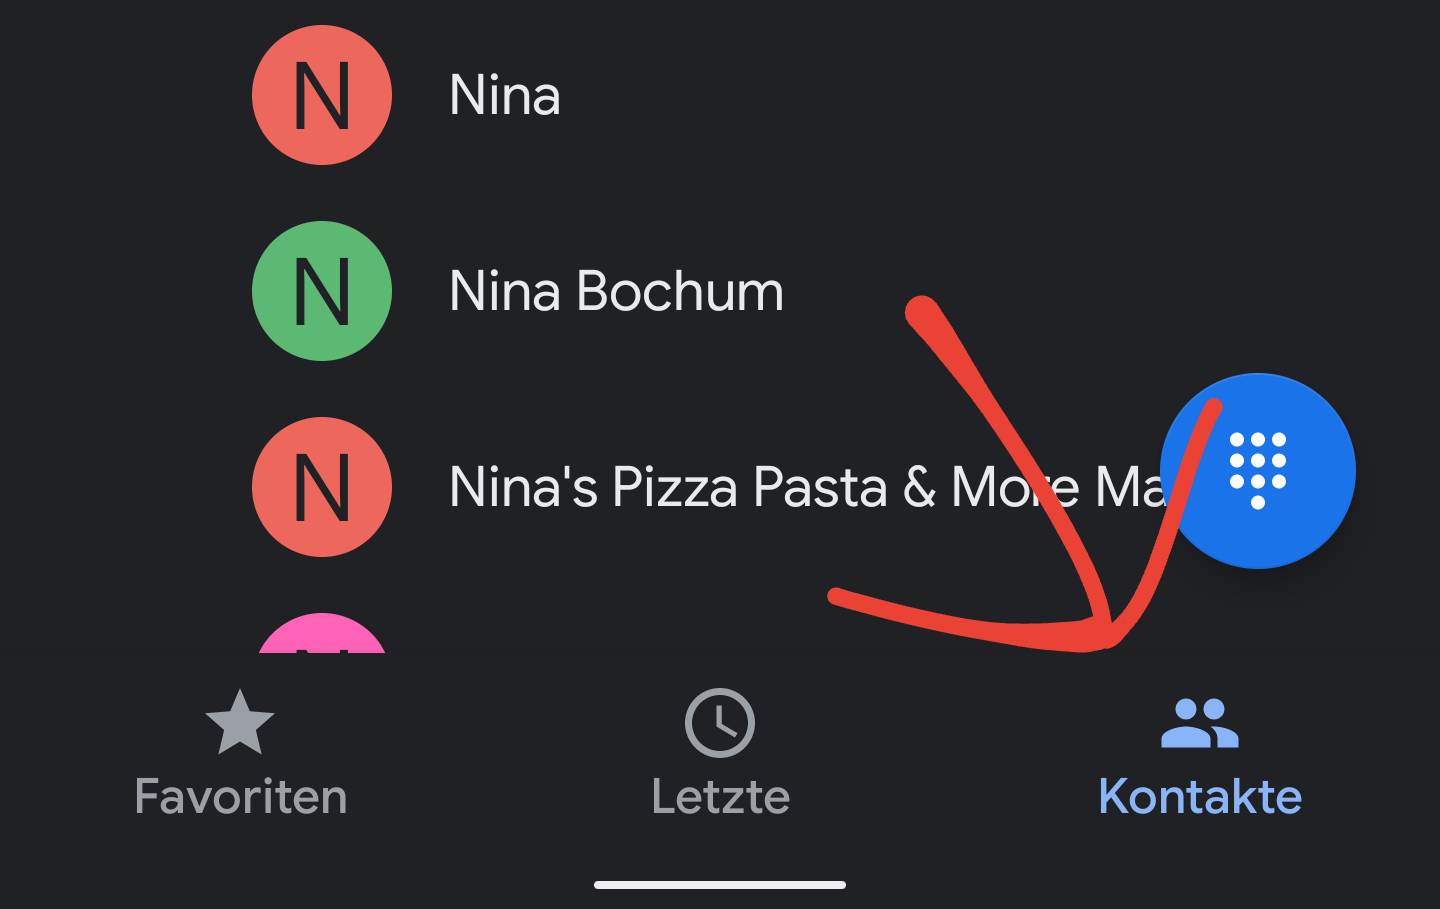Switch to the Favoriten tab label
The image size is (1440, 909).
[x=241, y=797]
